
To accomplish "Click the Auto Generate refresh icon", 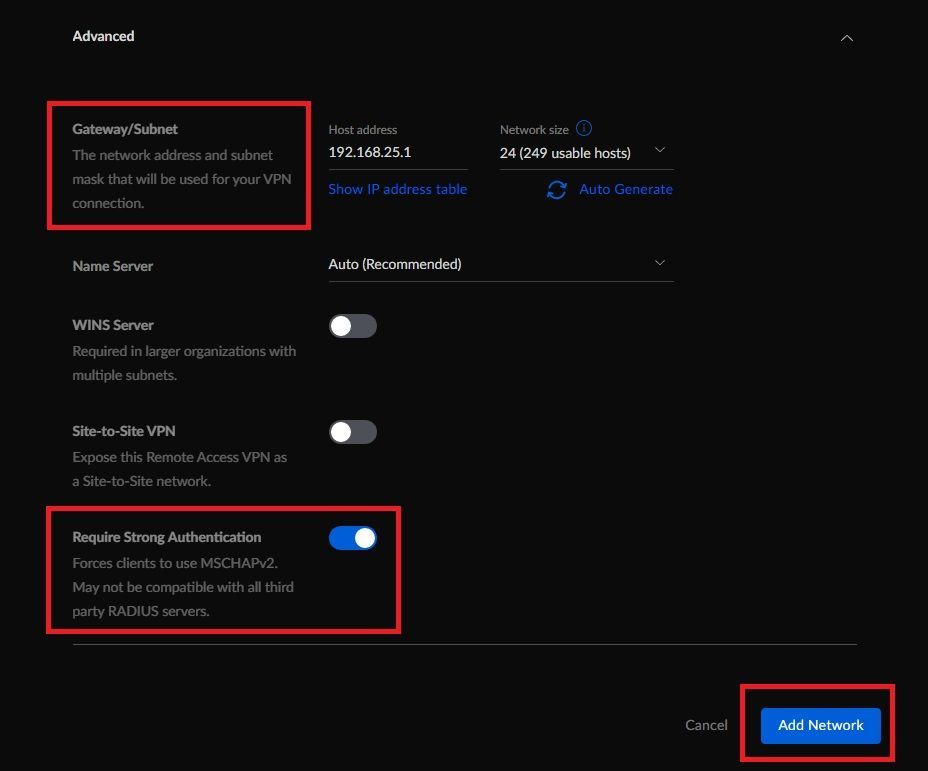I will (556, 190).
